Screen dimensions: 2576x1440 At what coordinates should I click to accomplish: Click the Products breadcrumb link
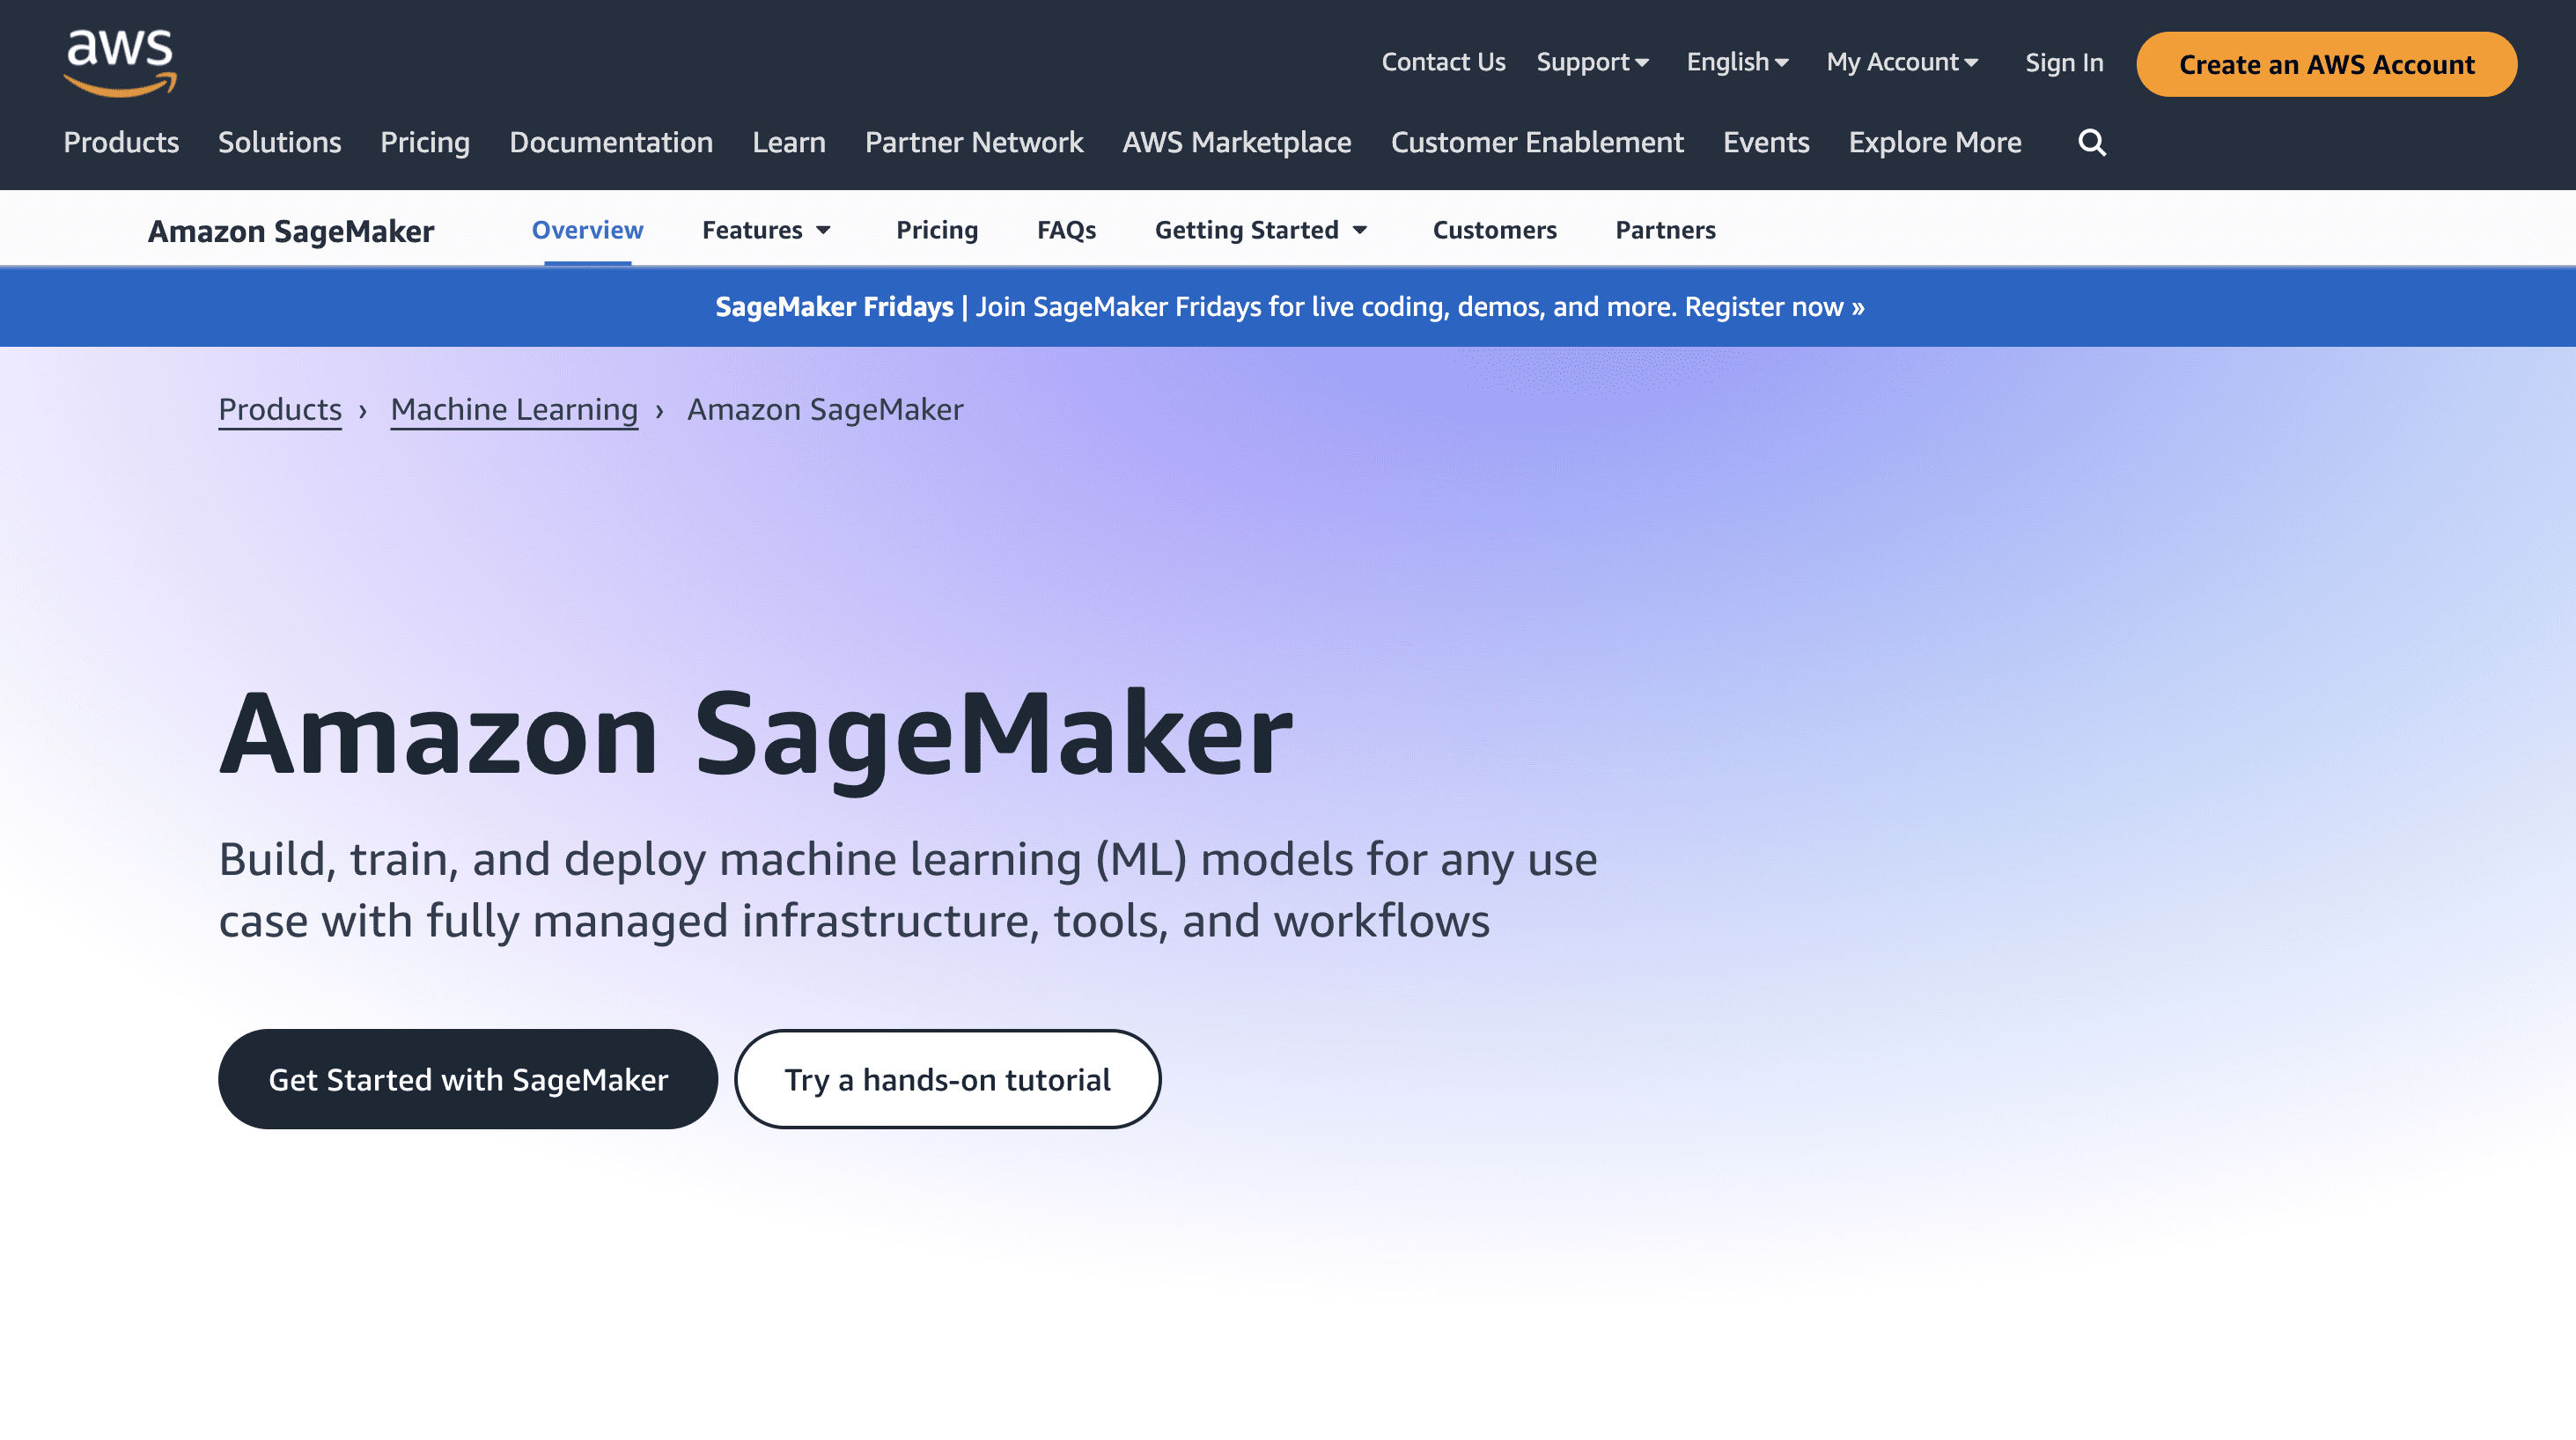pos(280,410)
